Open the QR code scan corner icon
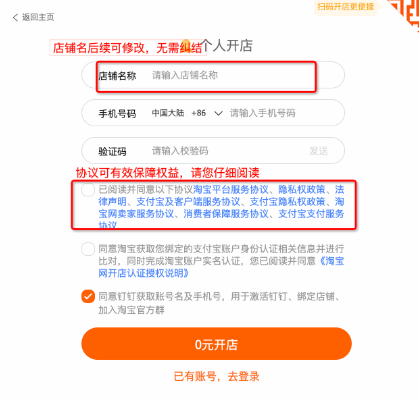 click(405, 13)
